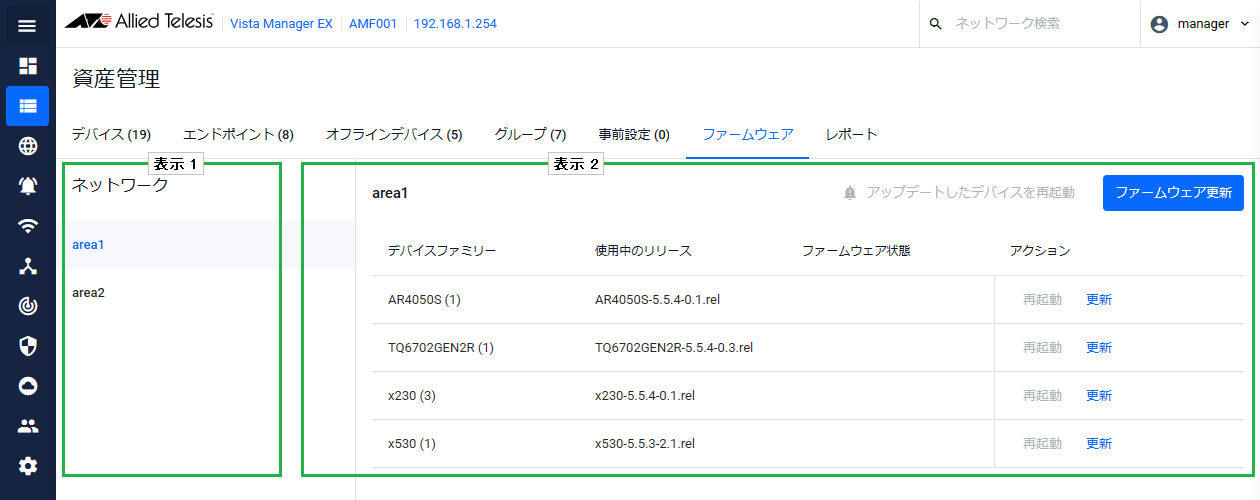
Task: Click 更新 link for the x530 row
Action: pos(1099,444)
